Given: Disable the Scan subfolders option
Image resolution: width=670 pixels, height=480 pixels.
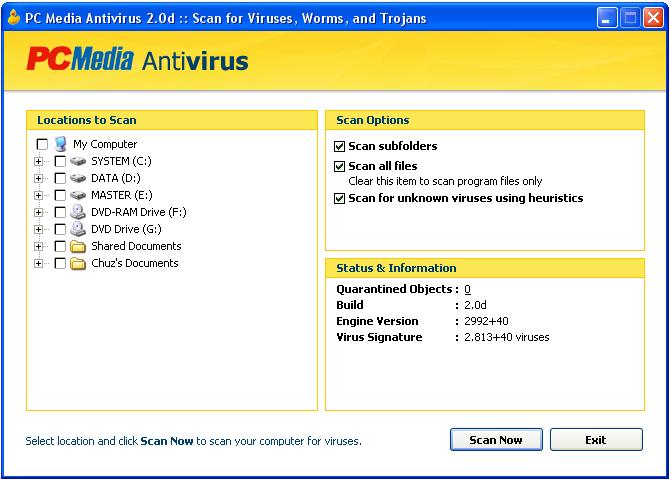Looking at the screenshot, I should coord(339,147).
